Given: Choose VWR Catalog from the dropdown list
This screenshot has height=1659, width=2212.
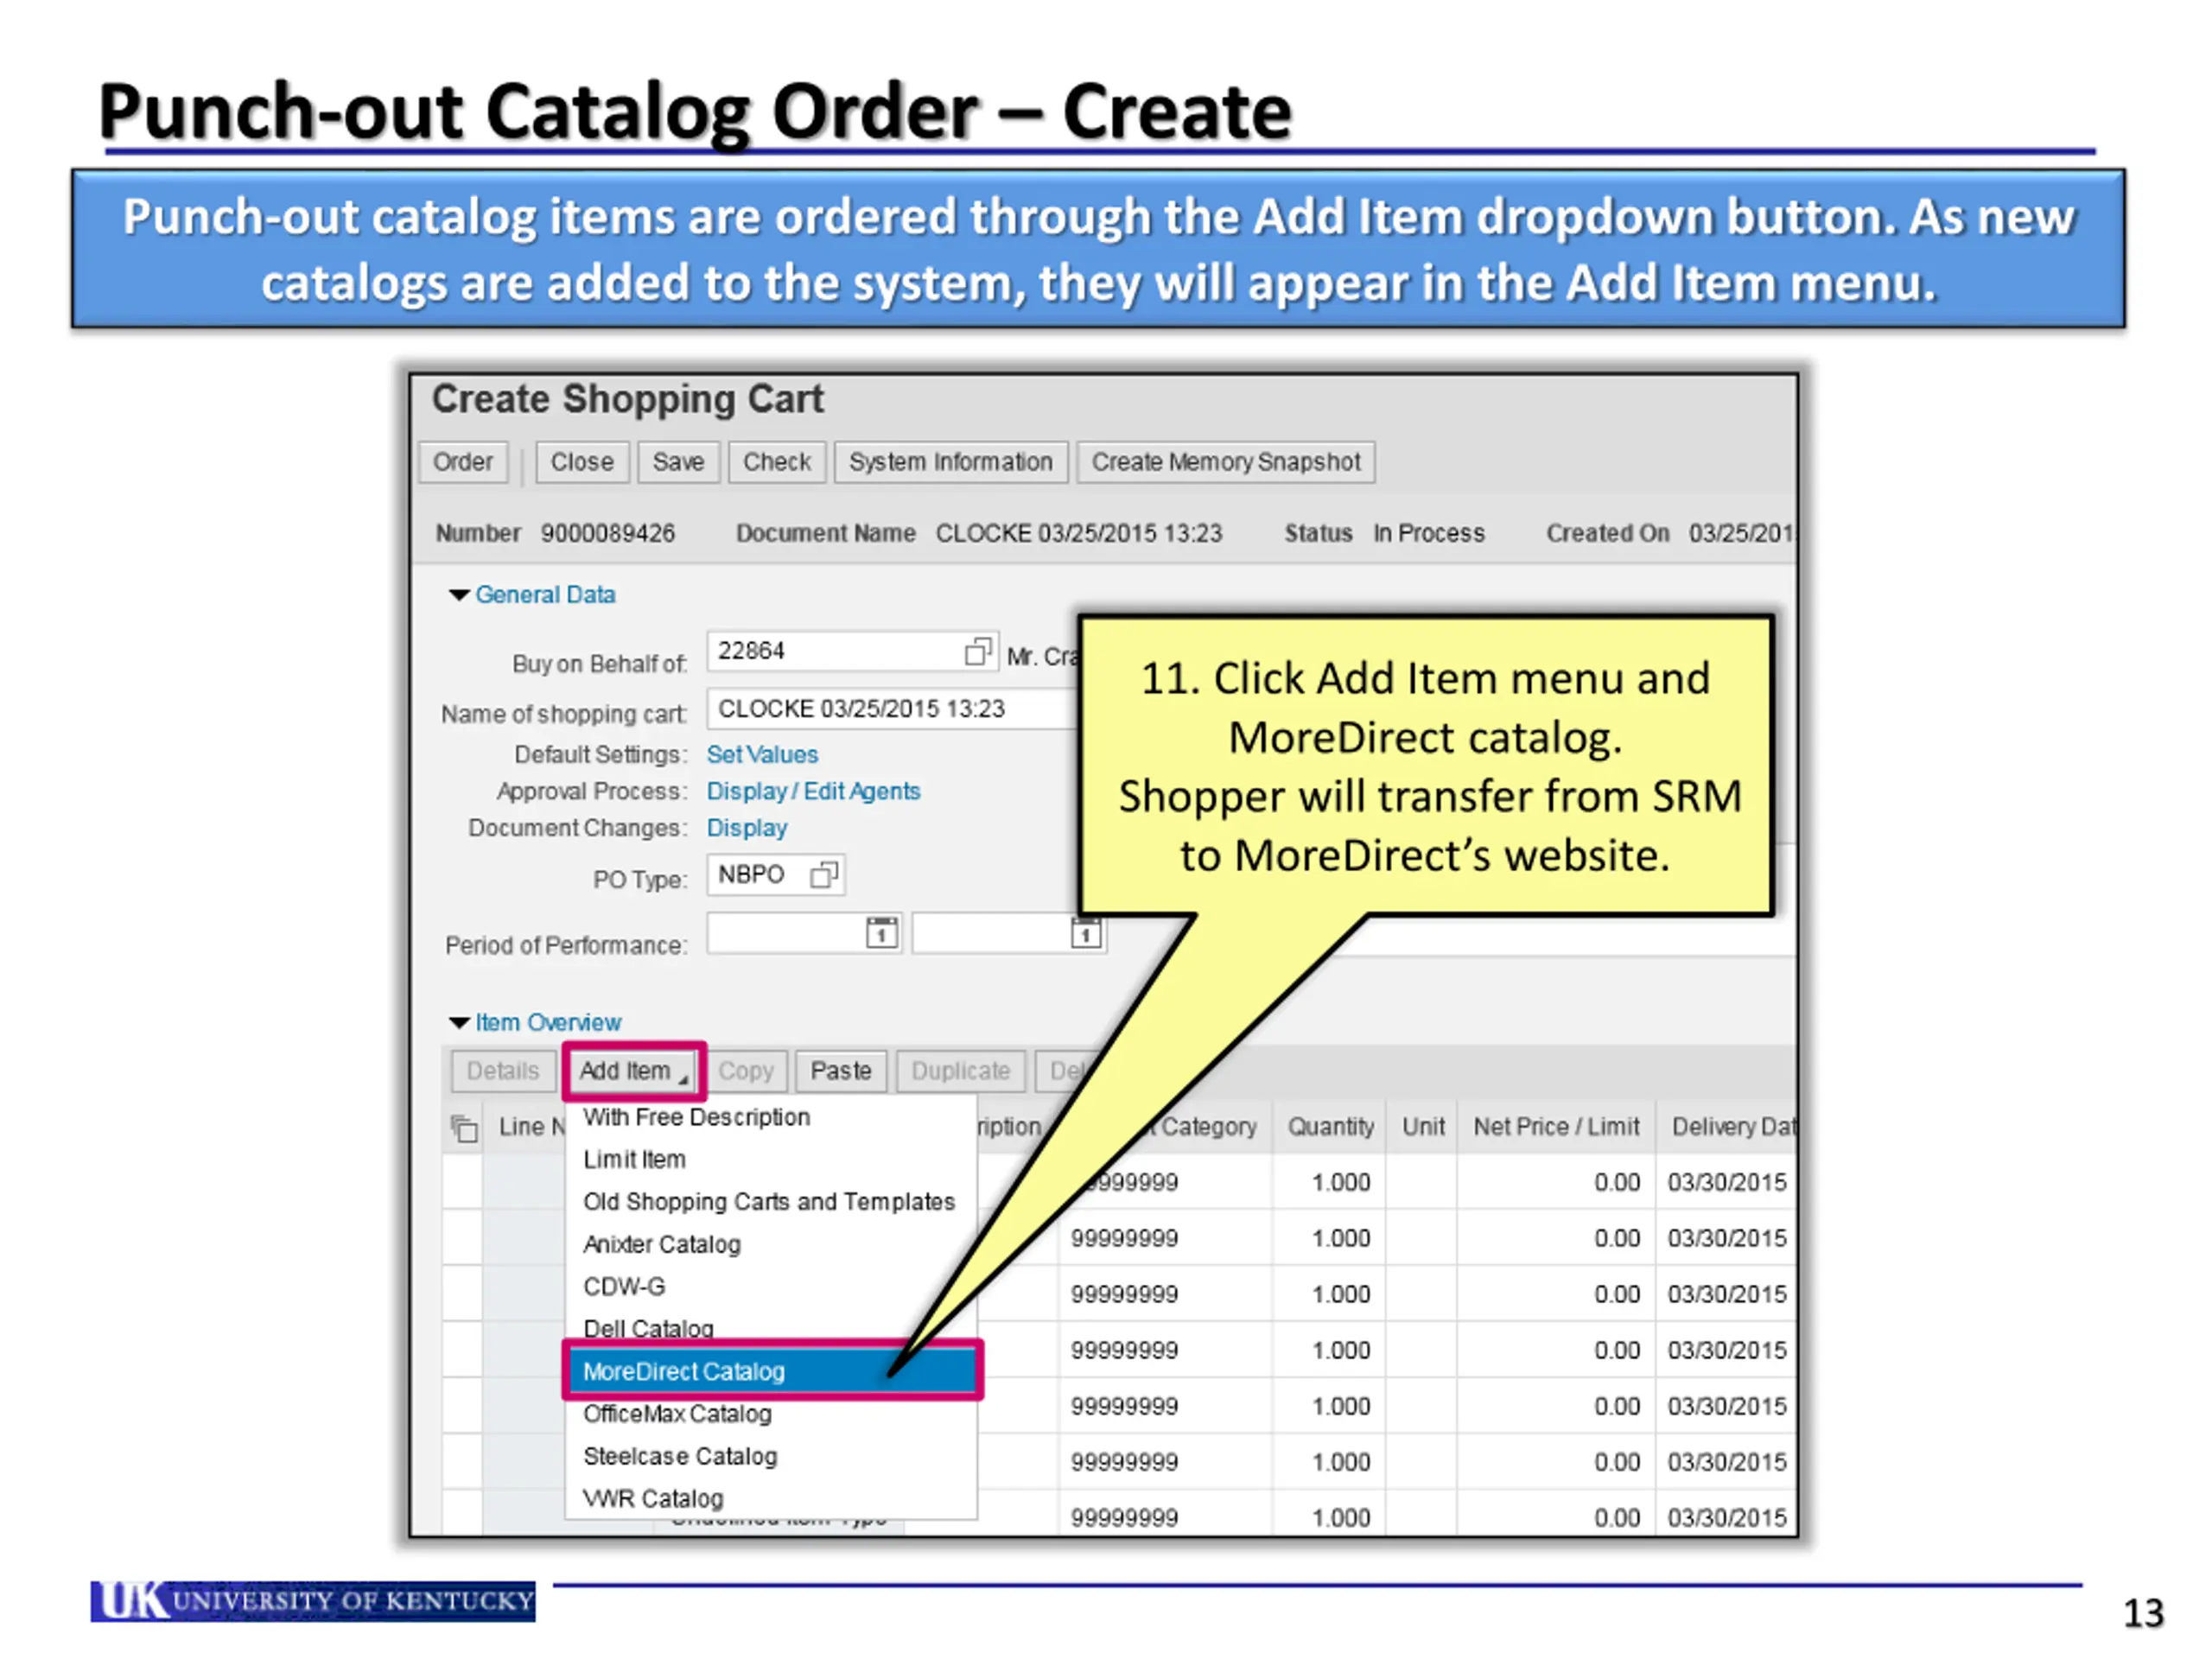Looking at the screenshot, I should pyautogui.click(x=653, y=1498).
